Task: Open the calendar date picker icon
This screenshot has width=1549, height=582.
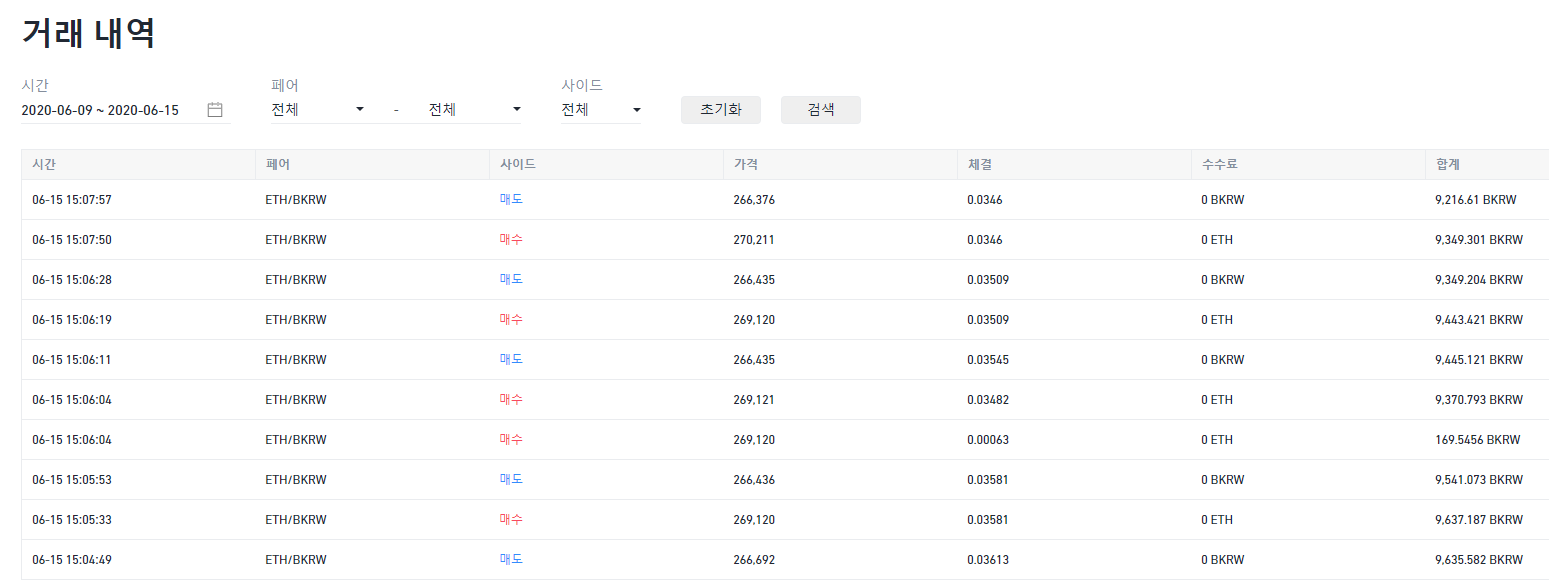Action: coord(215,110)
